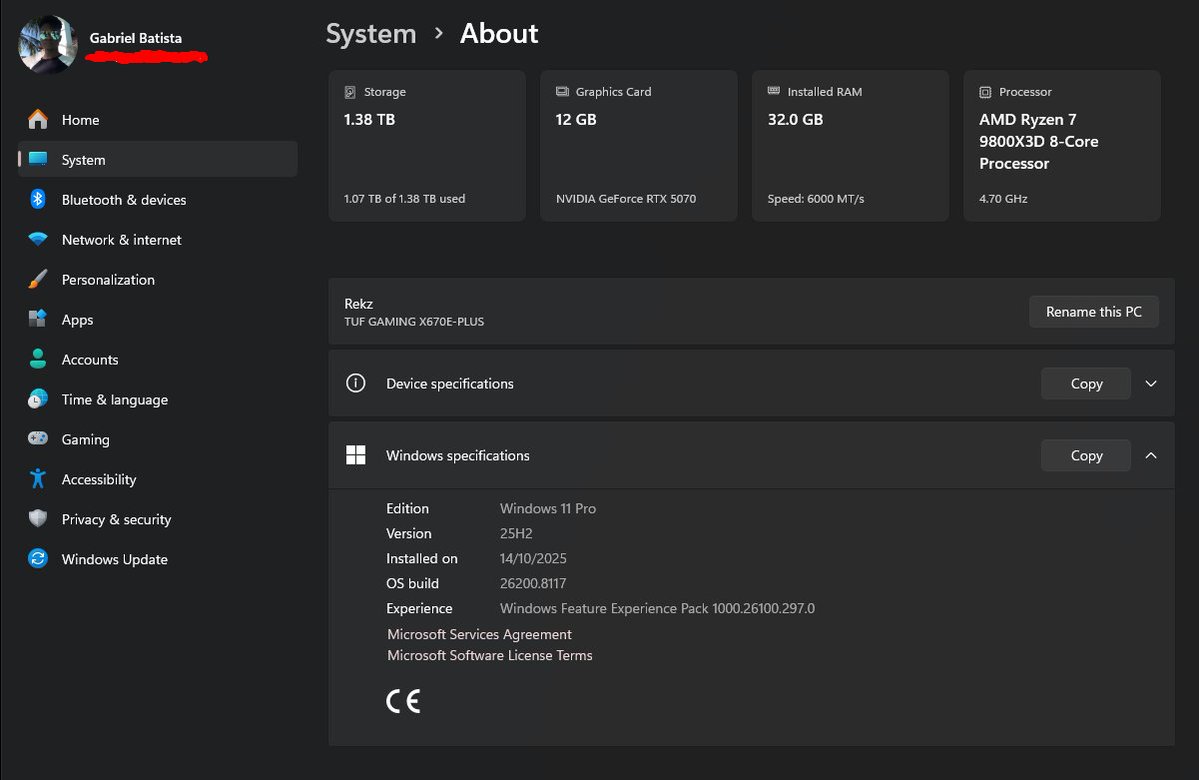Click the PC name Rekz
1199x780 pixels.
359,304
